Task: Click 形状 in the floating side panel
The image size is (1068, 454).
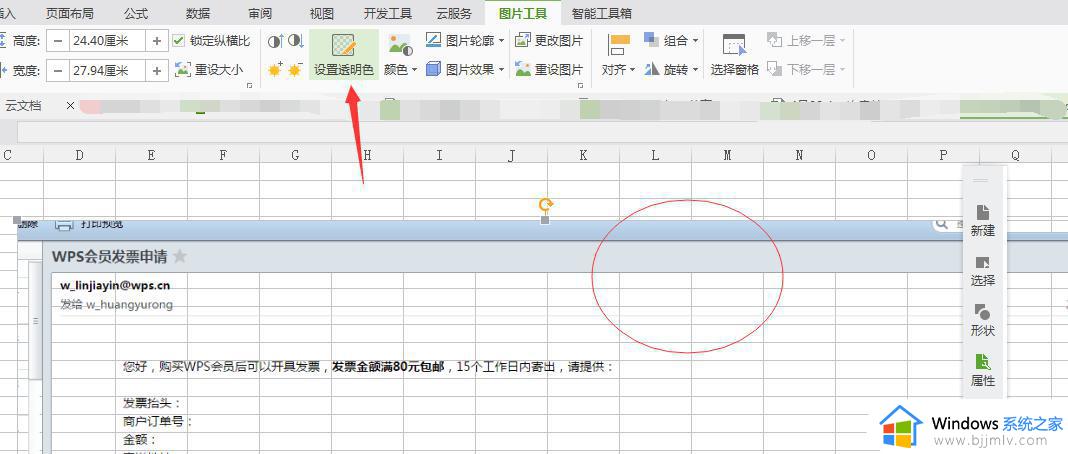Action: [982, 321]
